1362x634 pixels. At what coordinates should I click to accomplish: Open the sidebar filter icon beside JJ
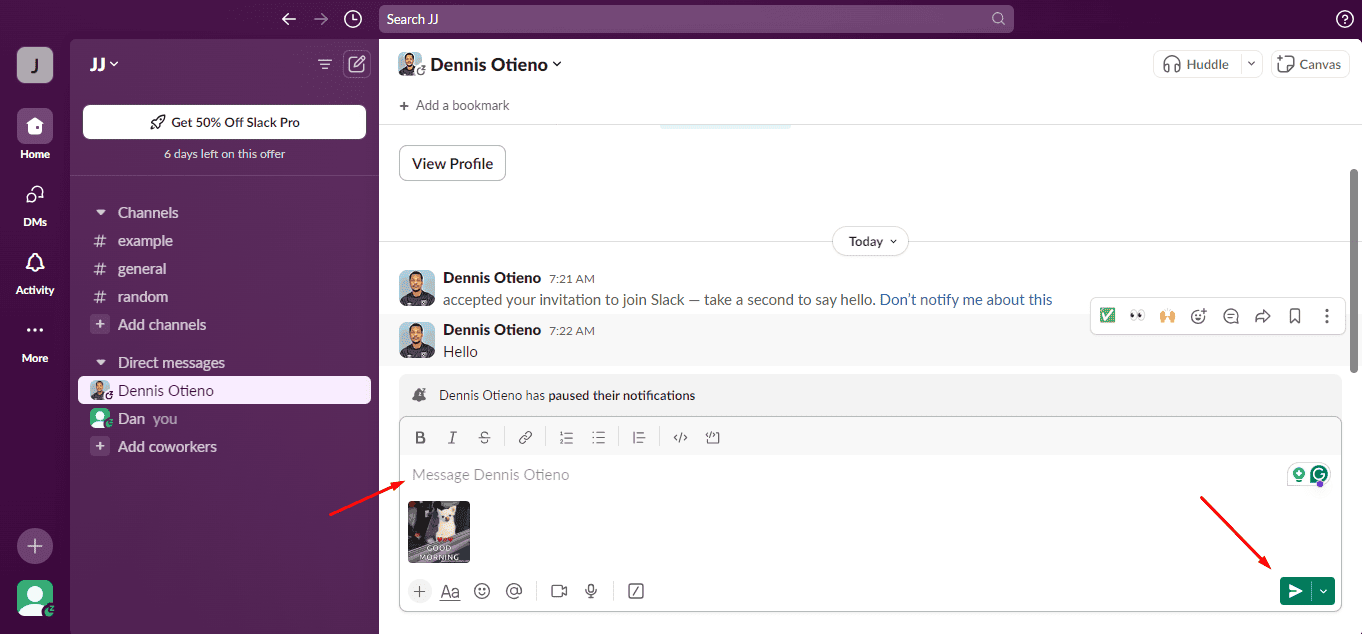pos(324,64)
